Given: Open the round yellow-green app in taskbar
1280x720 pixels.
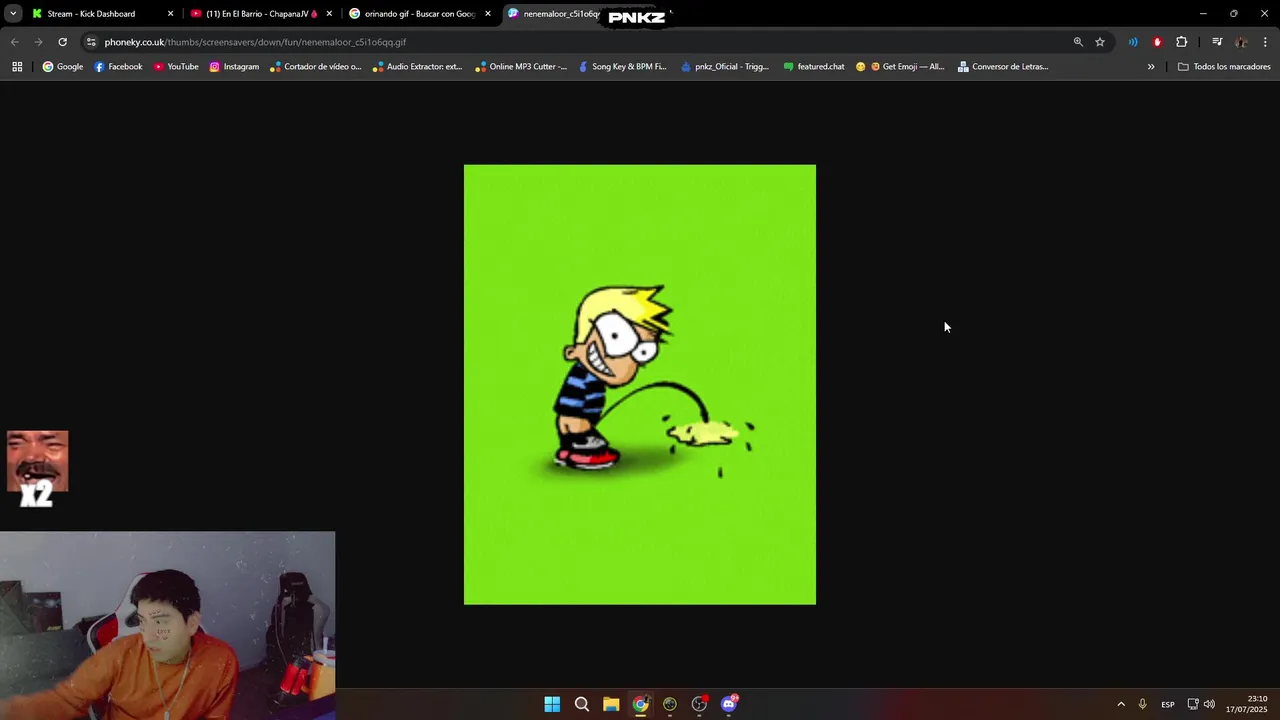Looking at the screenshot, I should tap(670, 704).
